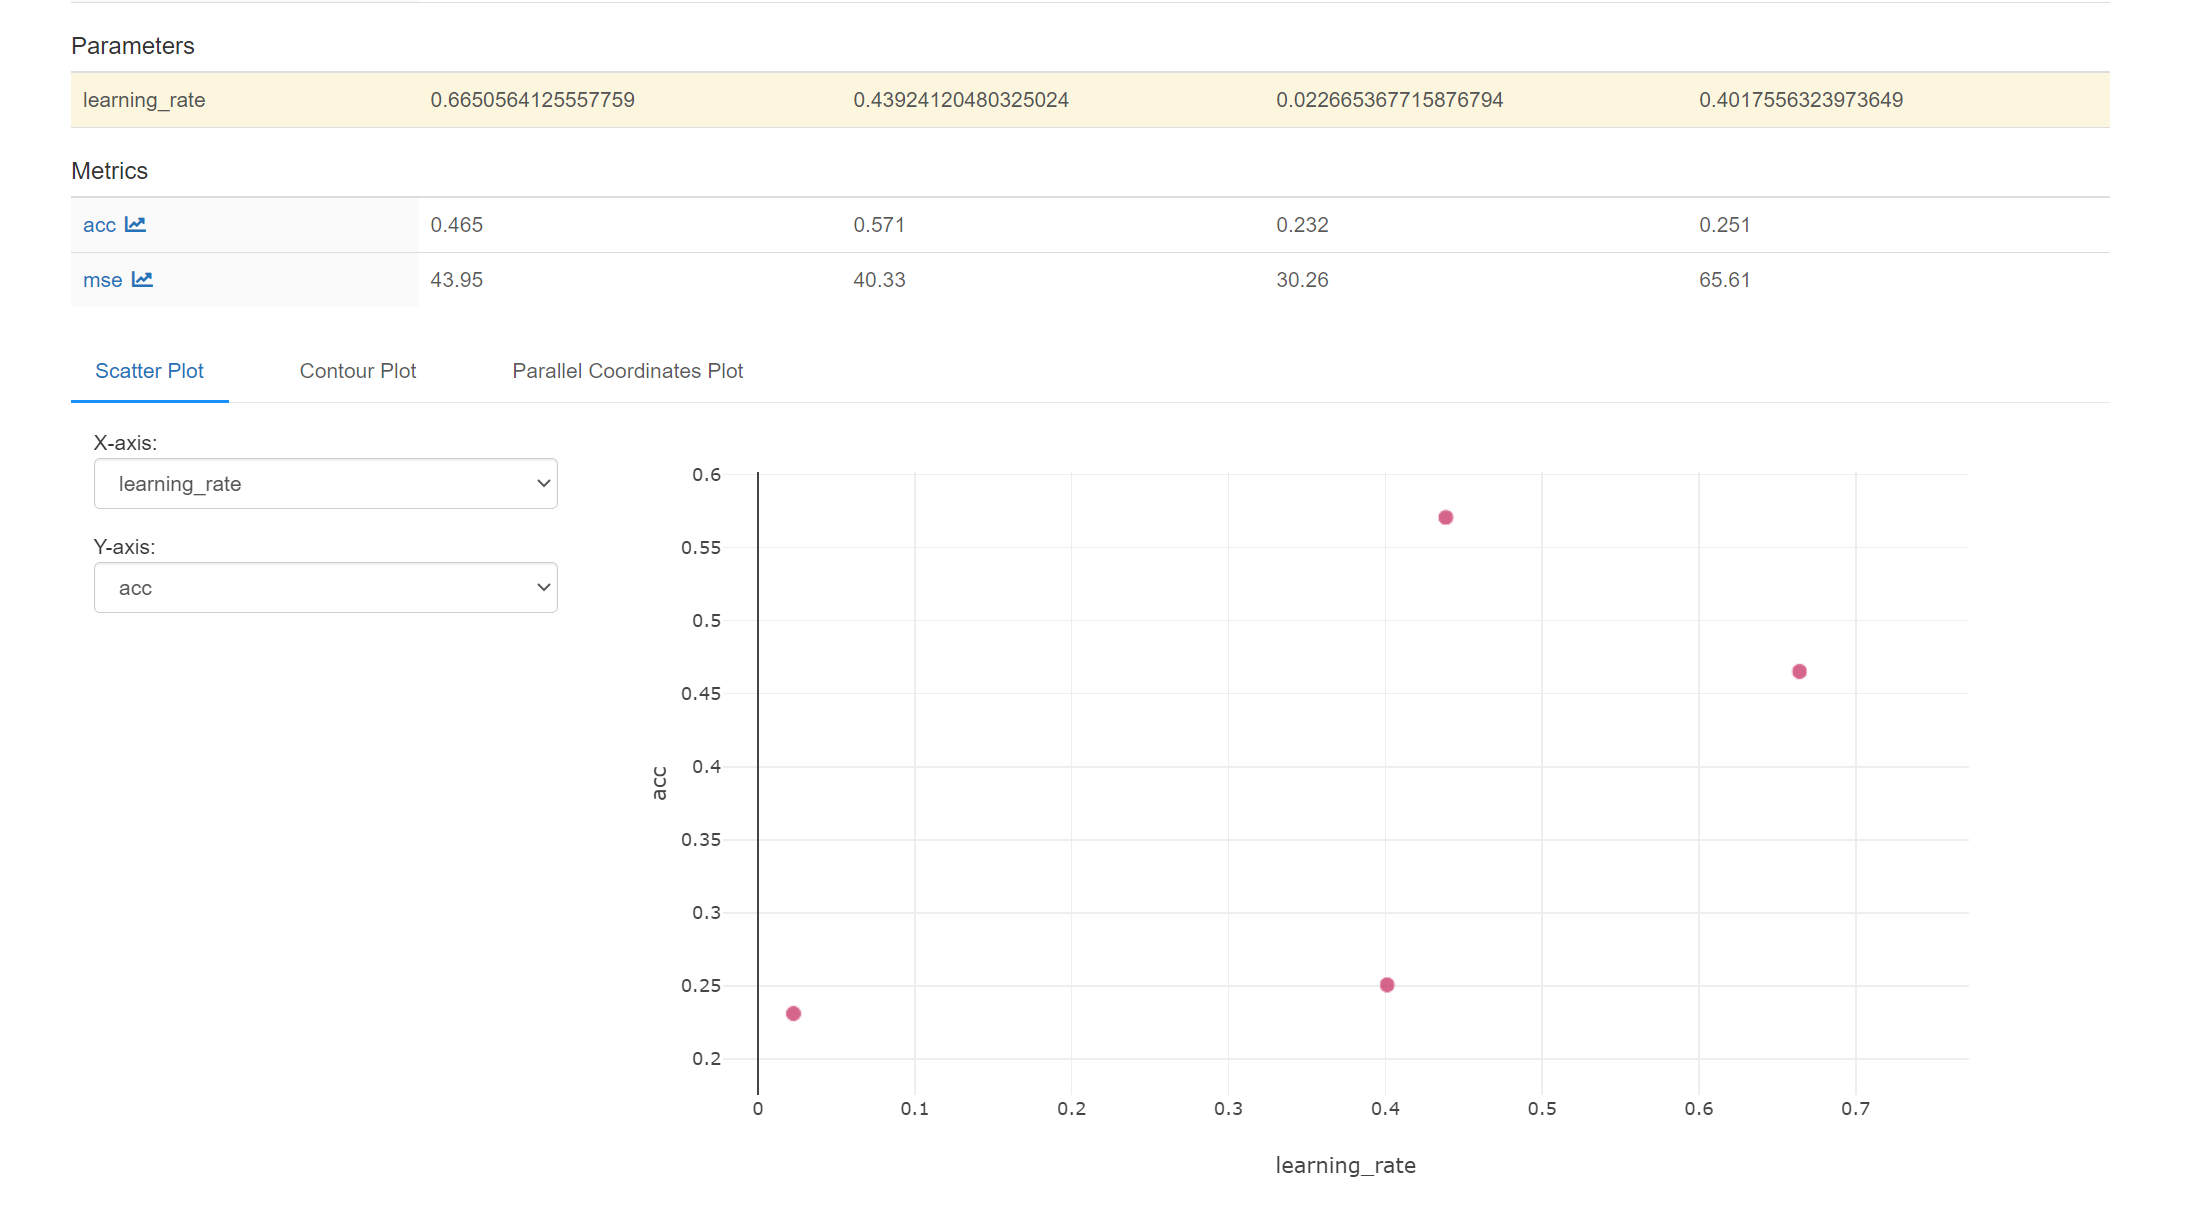
Task: Switch to the Contour Plot tab
Action: [357, 371]
